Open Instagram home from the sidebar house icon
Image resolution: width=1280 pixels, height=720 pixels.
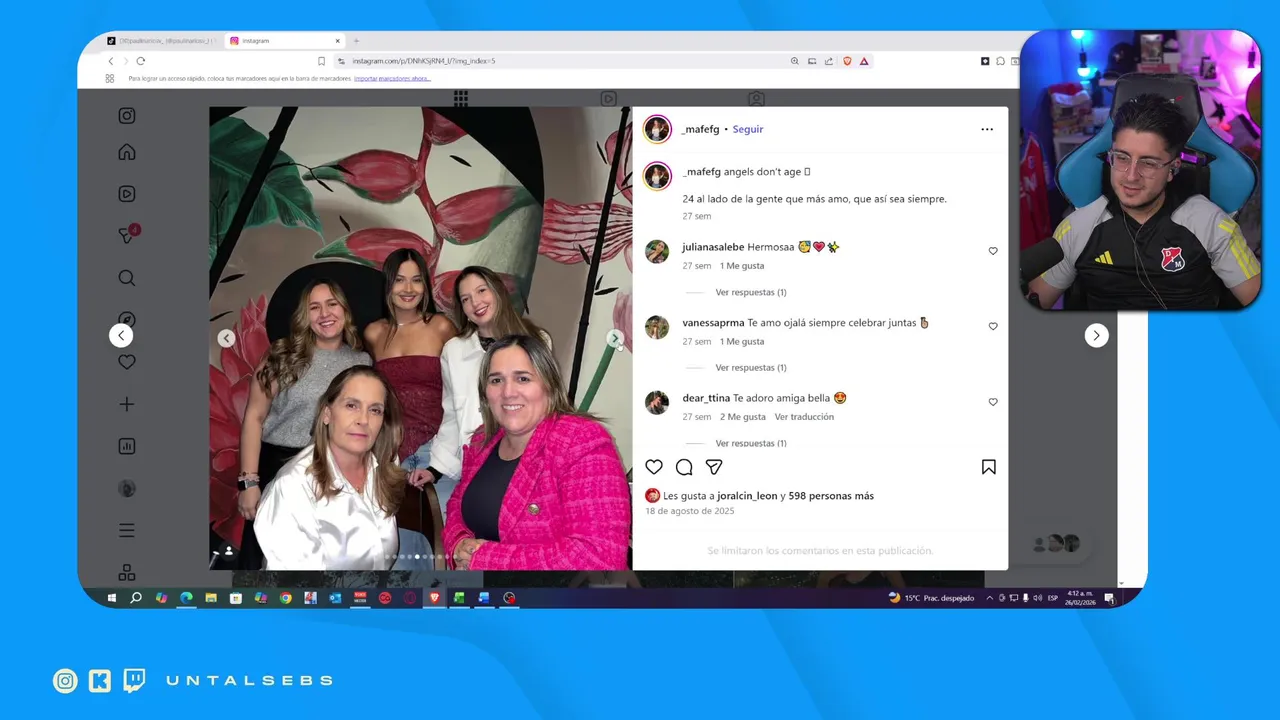[127, 152]
